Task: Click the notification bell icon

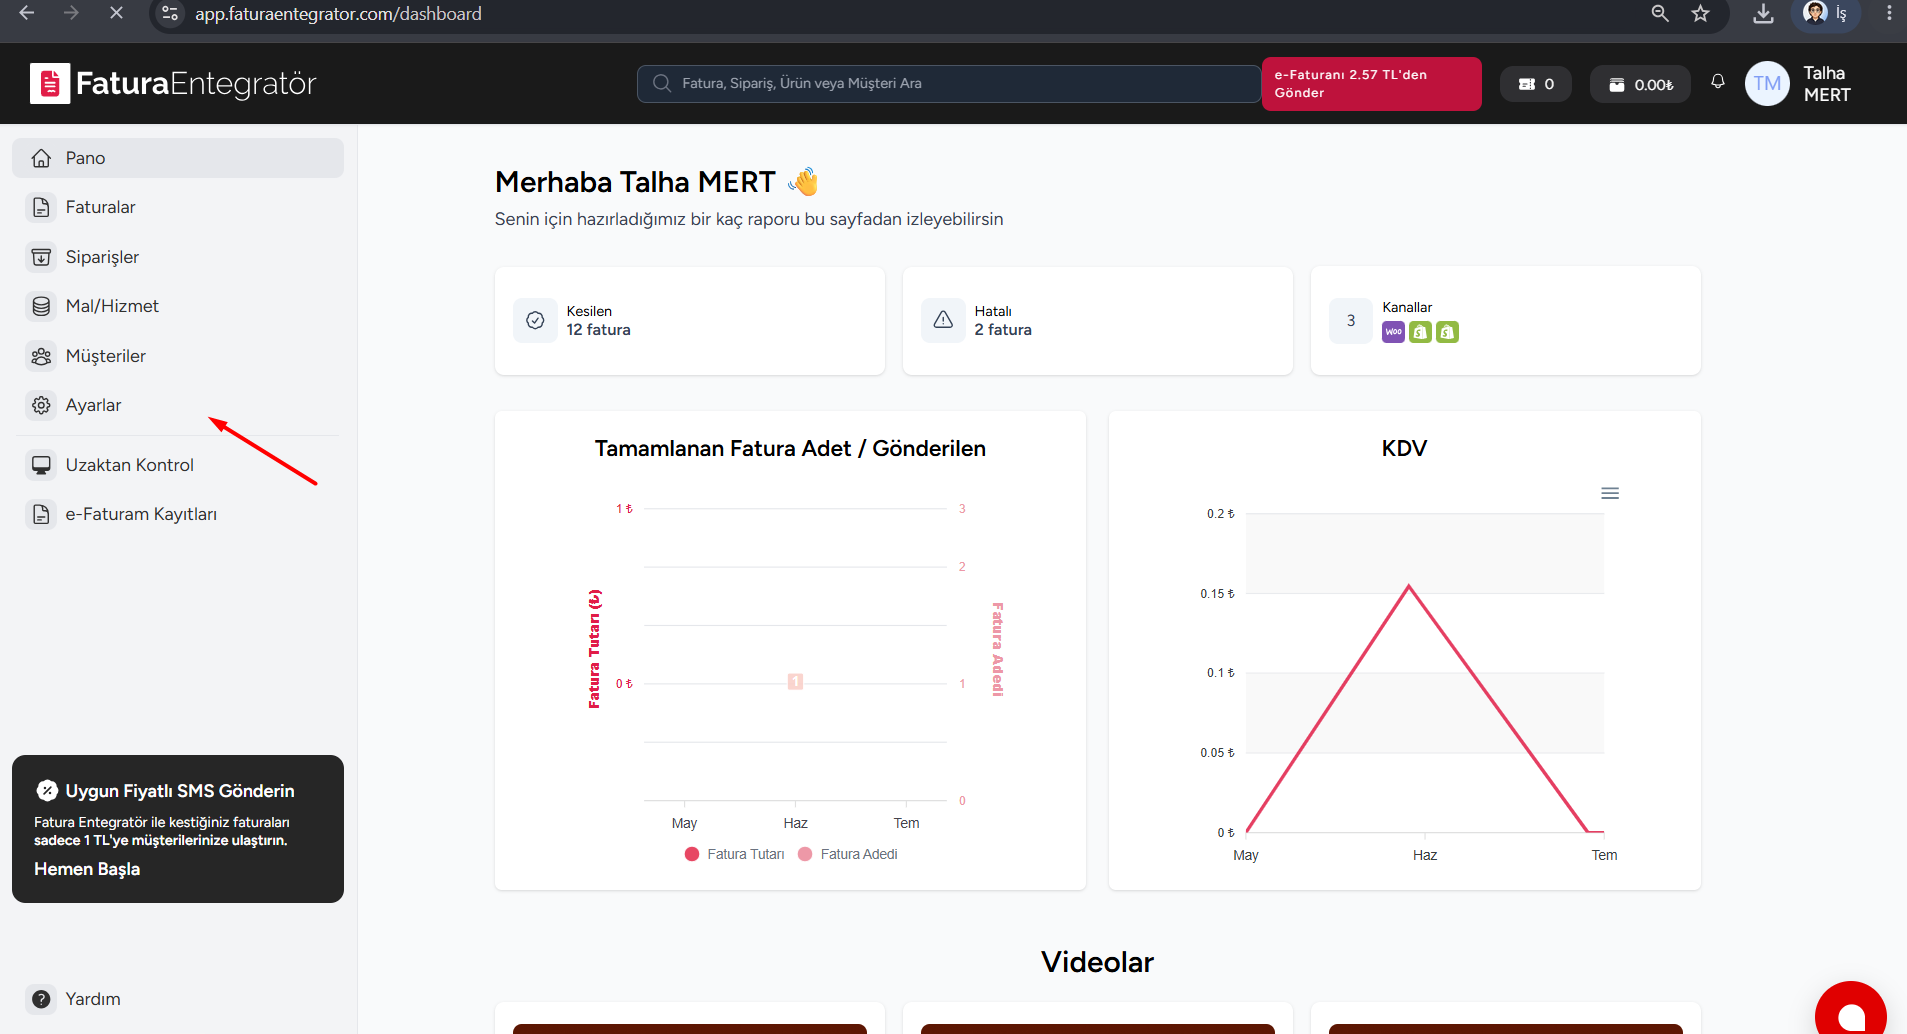Action: 1718,82
